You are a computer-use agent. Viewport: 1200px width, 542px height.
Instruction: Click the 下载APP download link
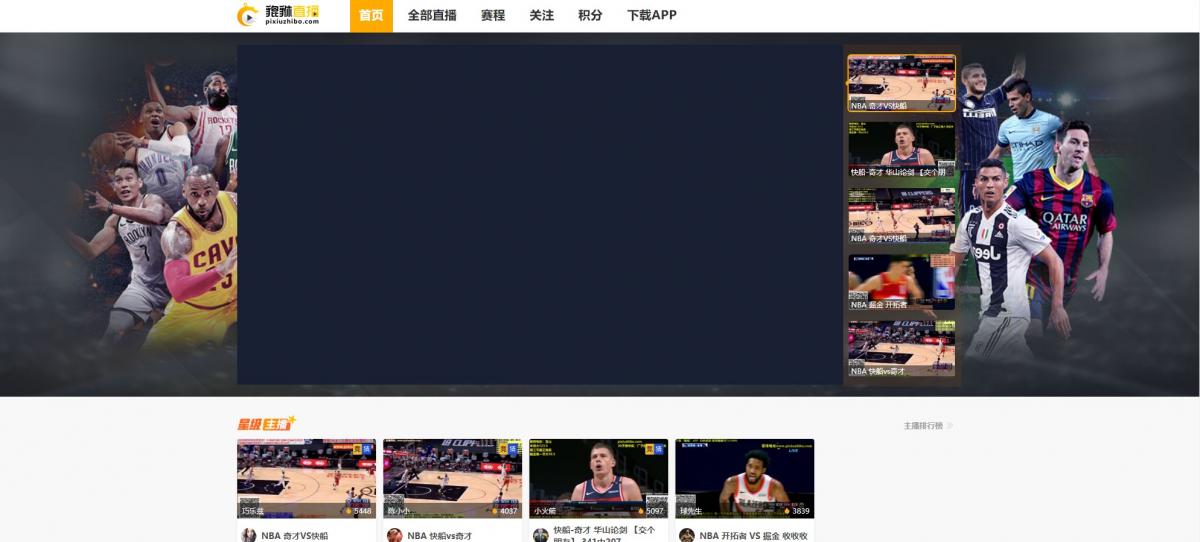[x=651, y=16]
